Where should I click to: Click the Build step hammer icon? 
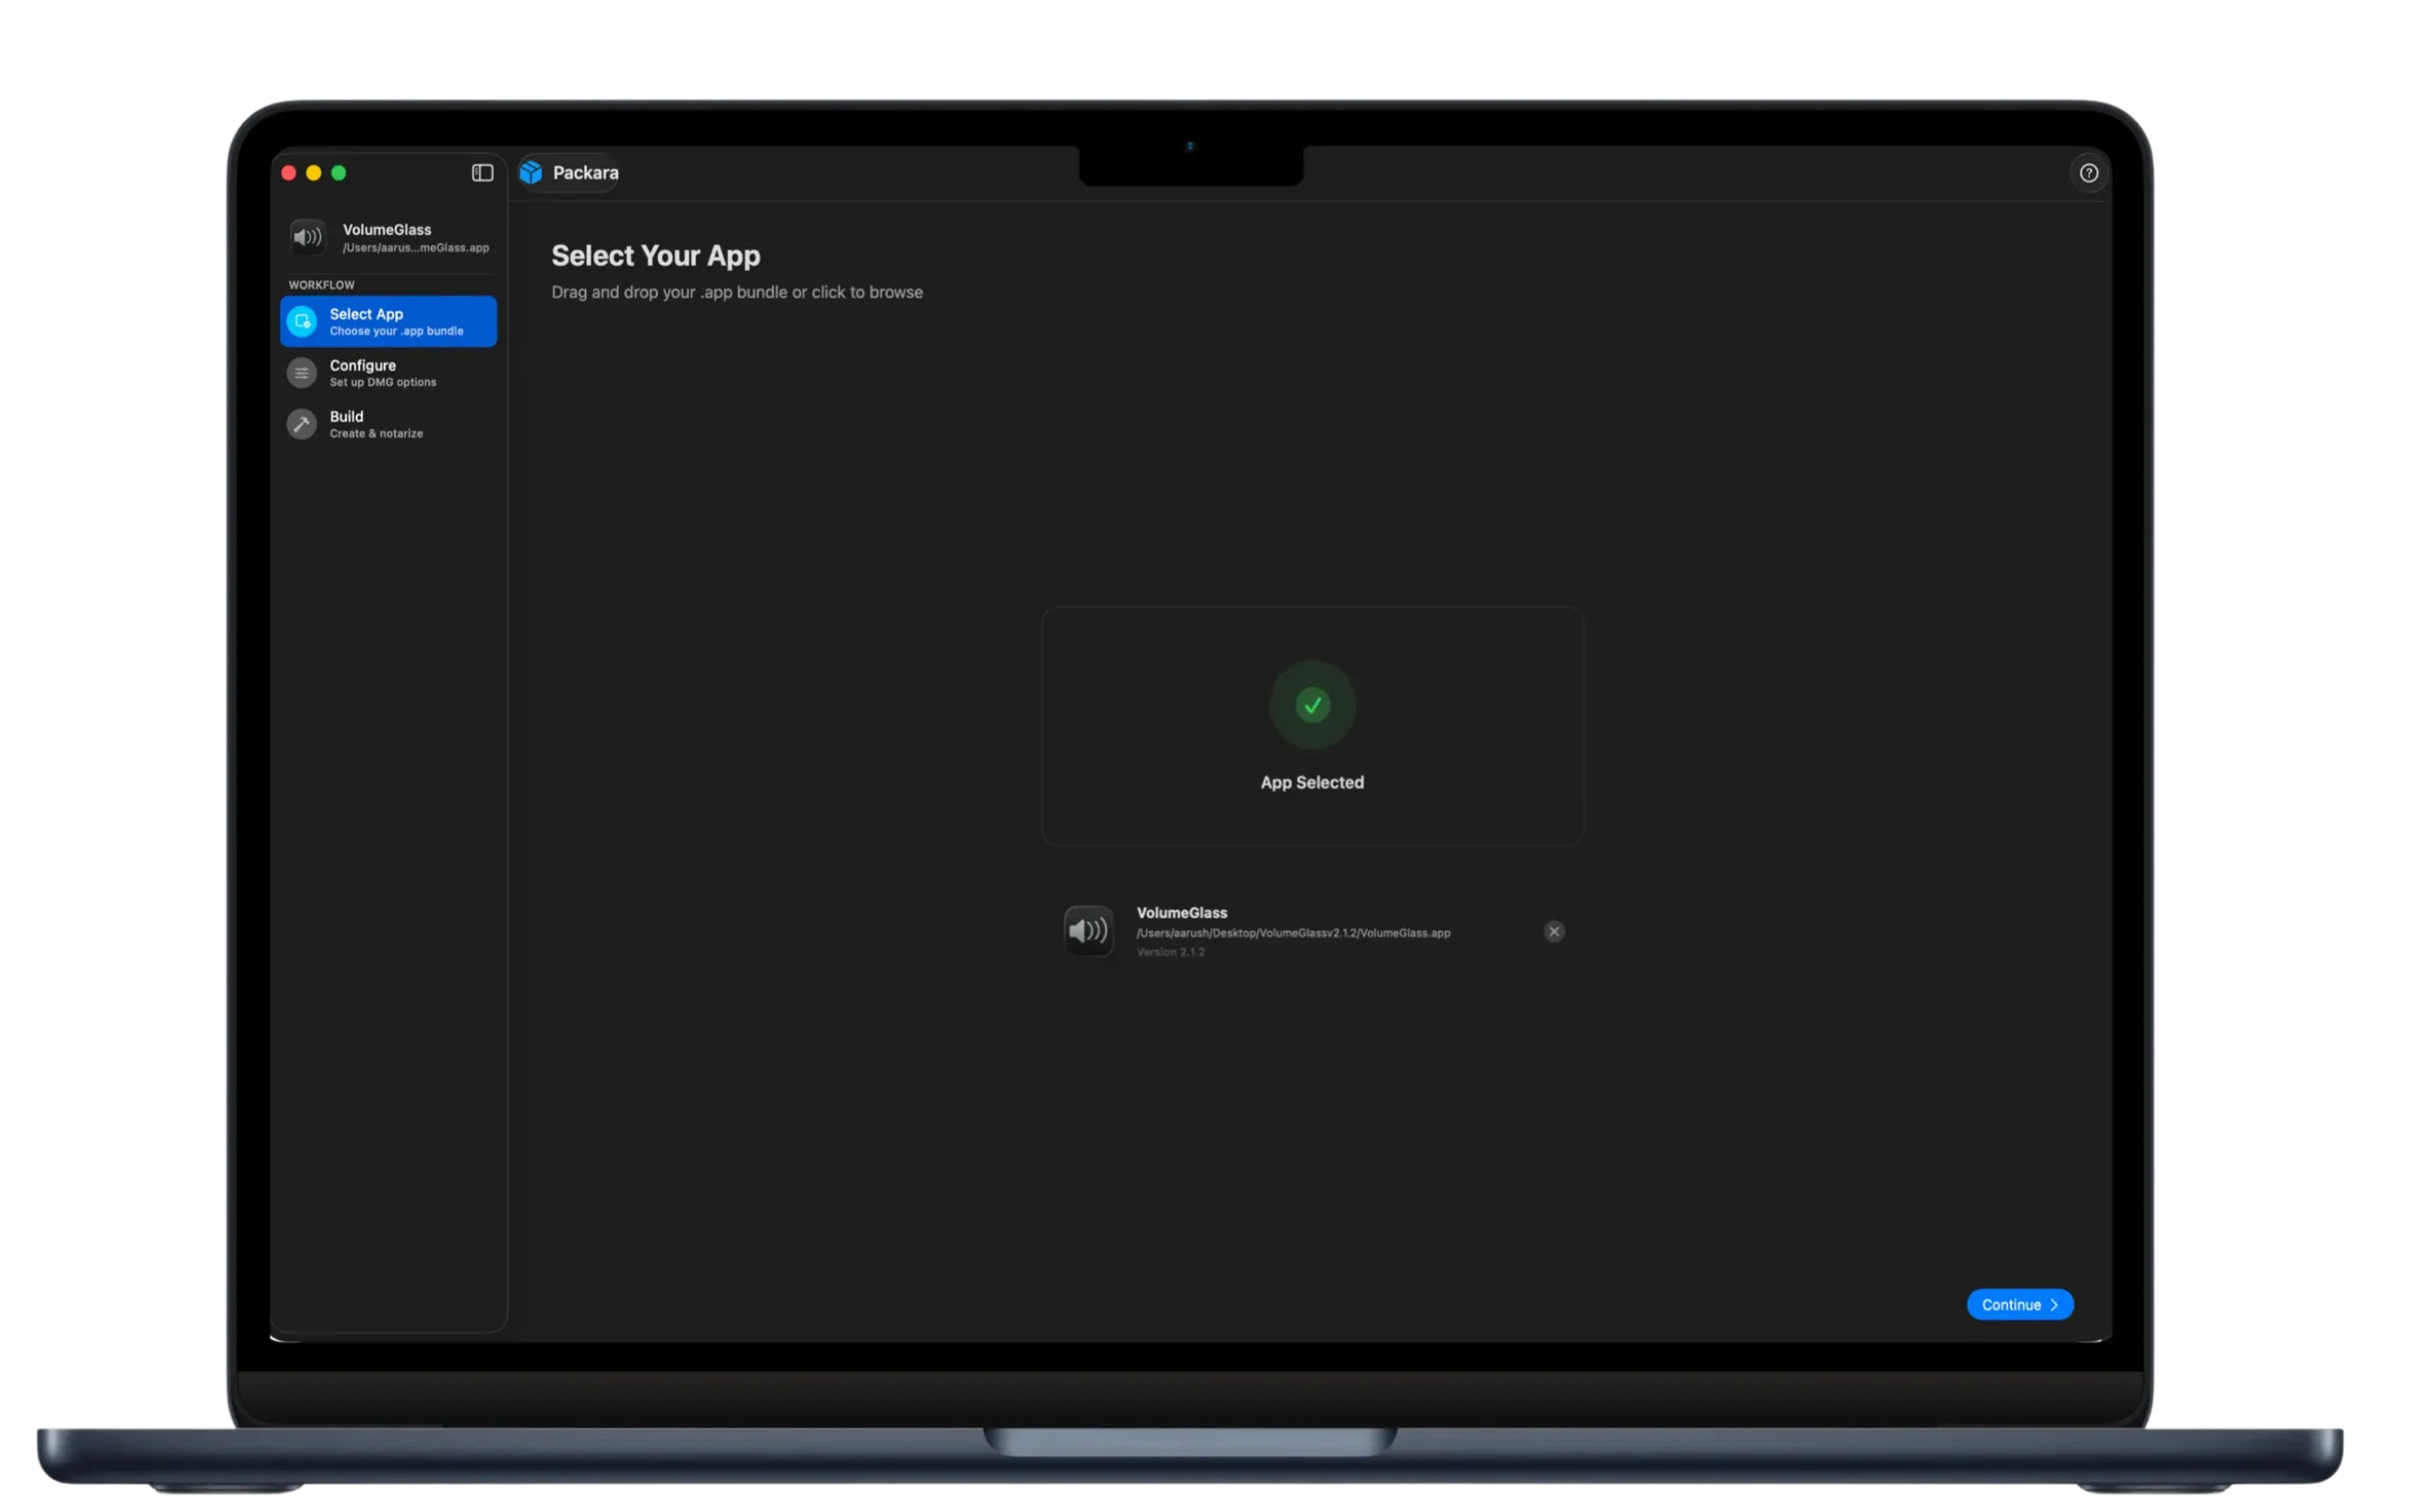click(x=302, y=424)
